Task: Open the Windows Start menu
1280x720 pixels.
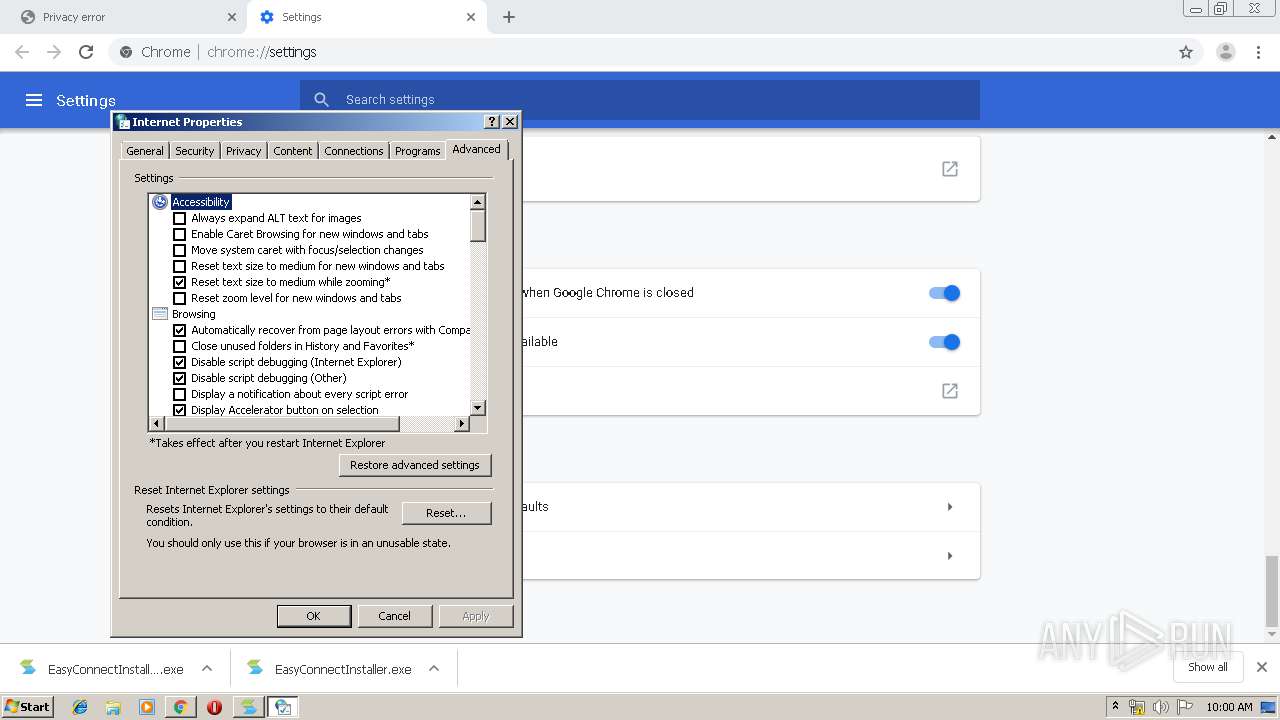Action: pos(27,707)
